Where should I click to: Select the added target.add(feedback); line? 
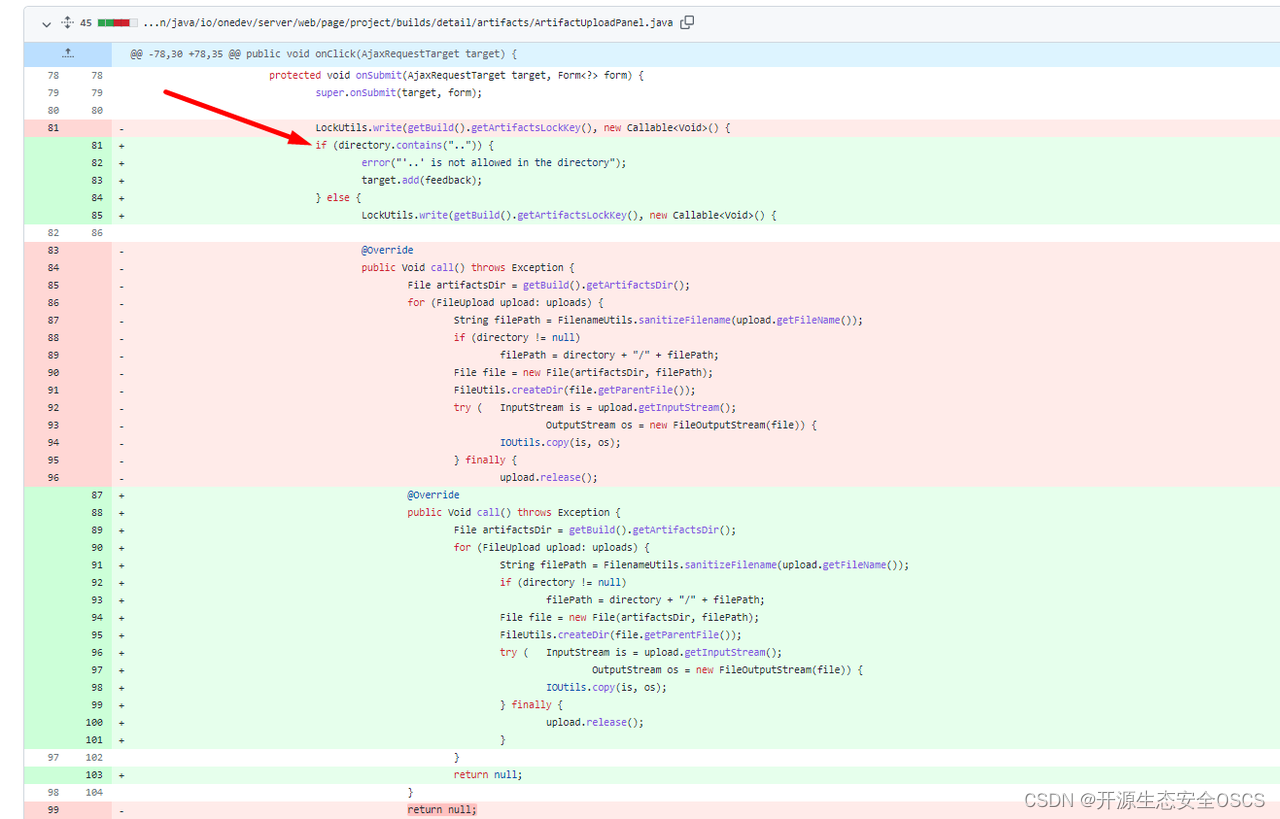pyautogui.click(x=422, y=180)
